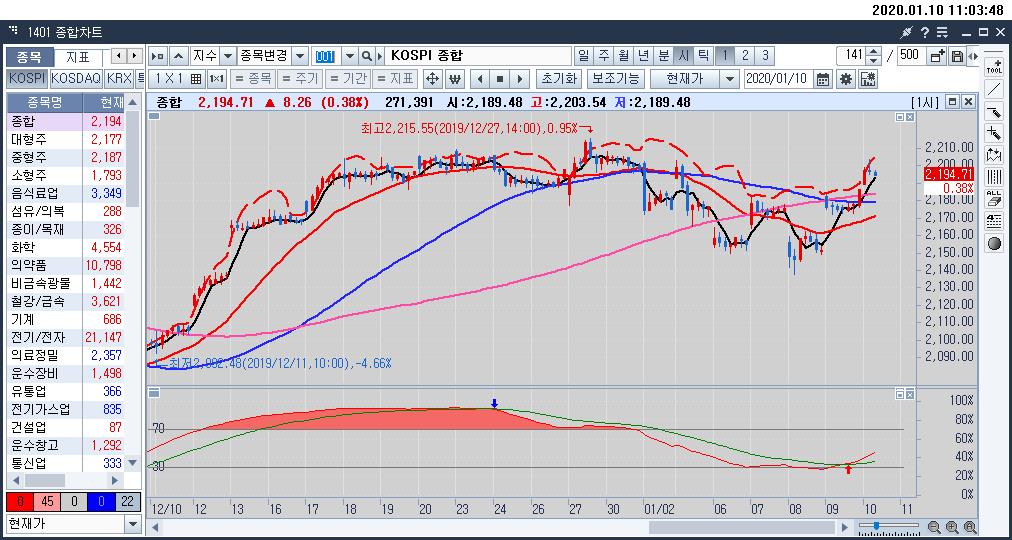This screenshot has width=1012, height=540.
Task: Click the 1x1 small layout icon
Action: [217, 79]
